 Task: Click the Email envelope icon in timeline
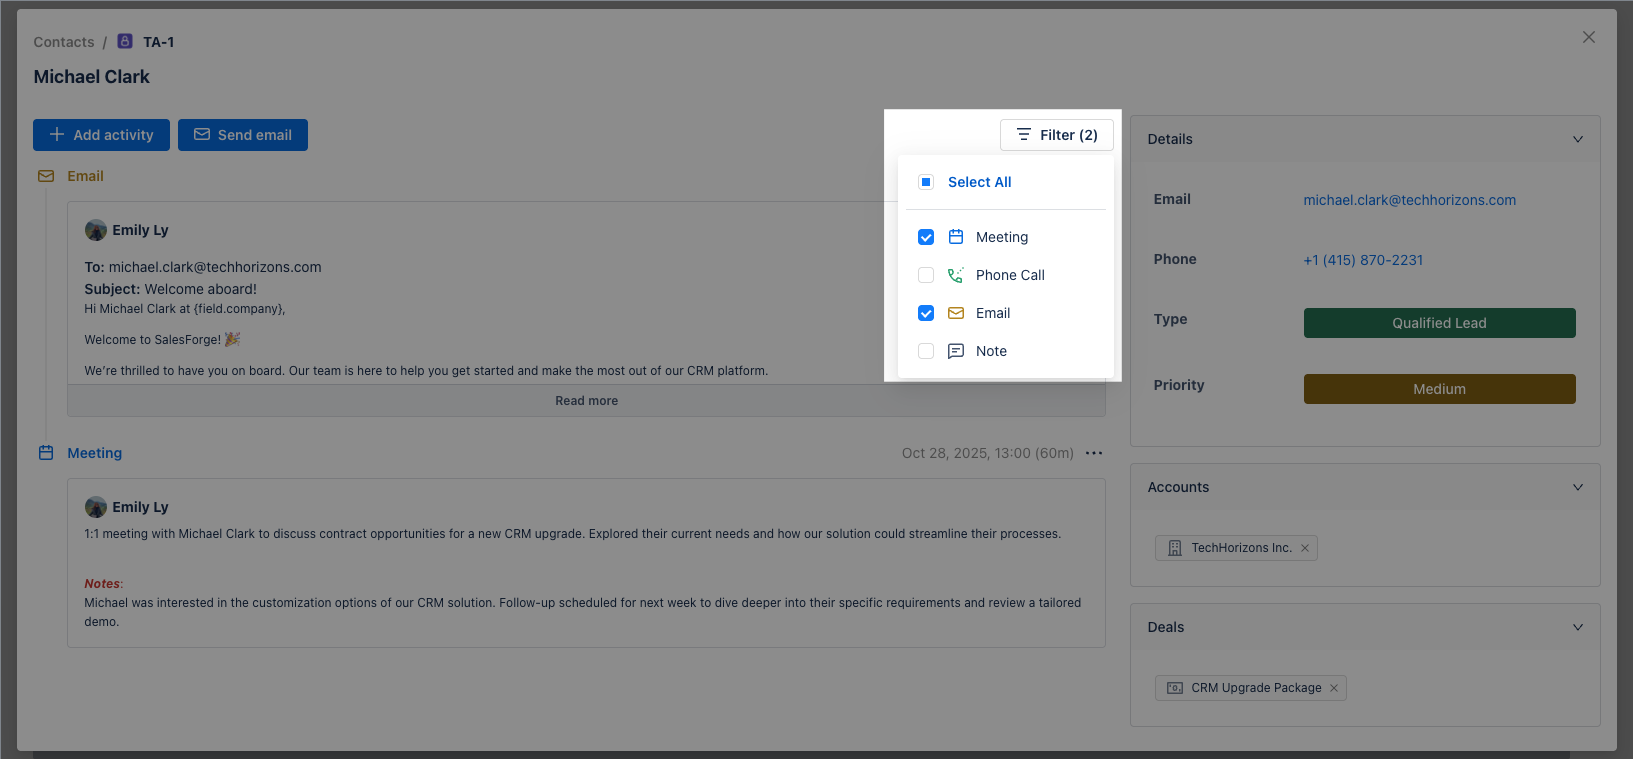pyautogui.click(x=46, y=176)
